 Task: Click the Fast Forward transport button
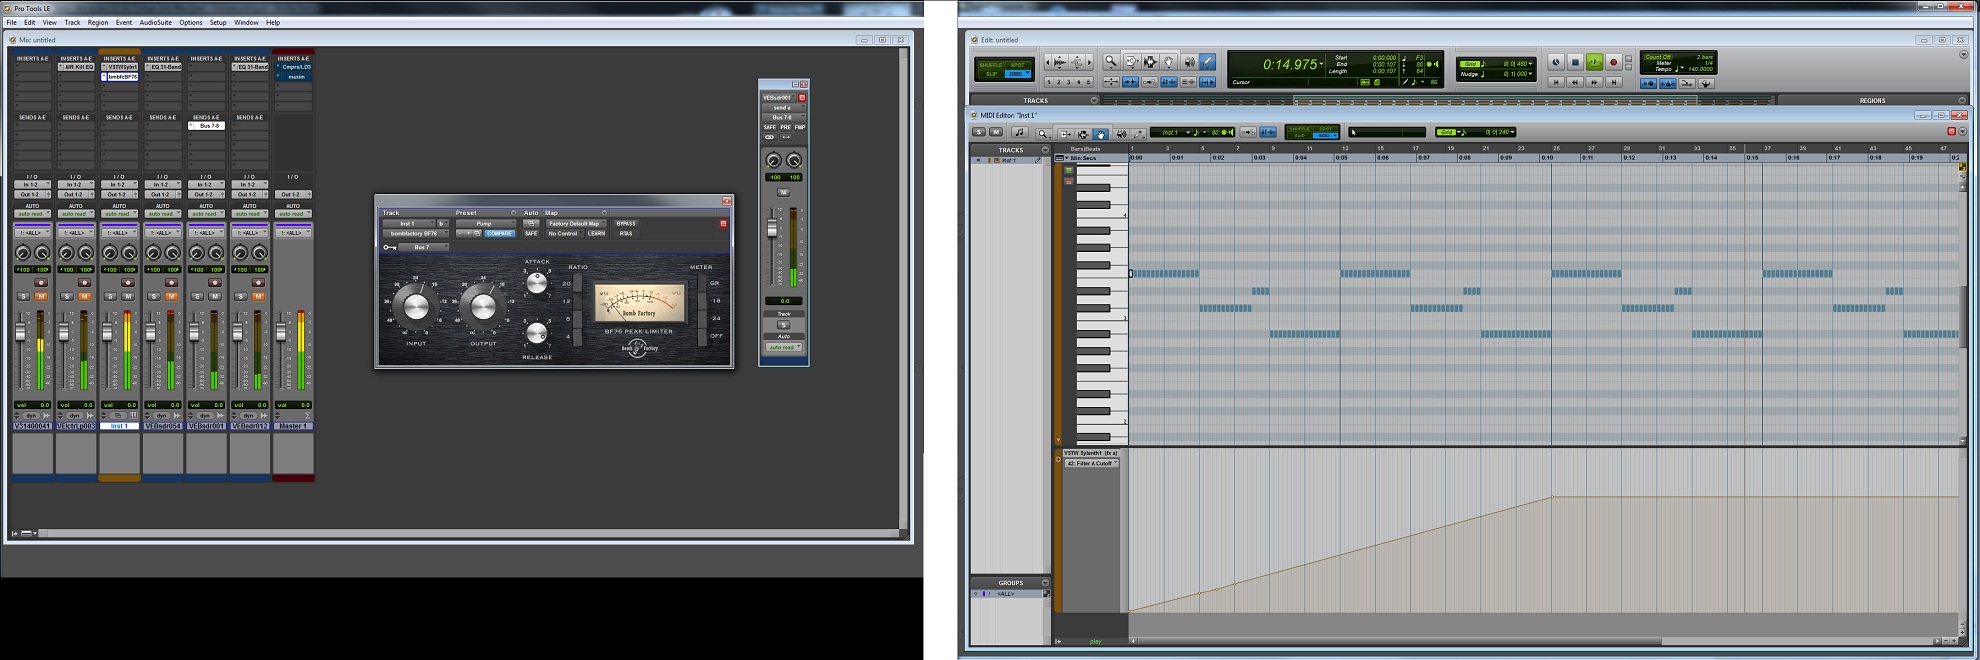tap(1594, 82)
